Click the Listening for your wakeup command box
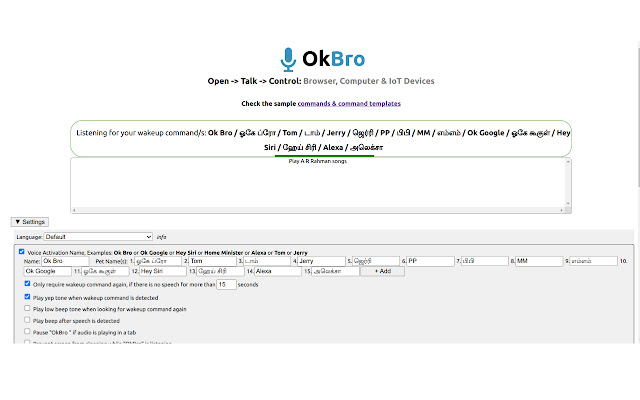The width and height of the screenshot is (640, 400). (x=321, y=139)
